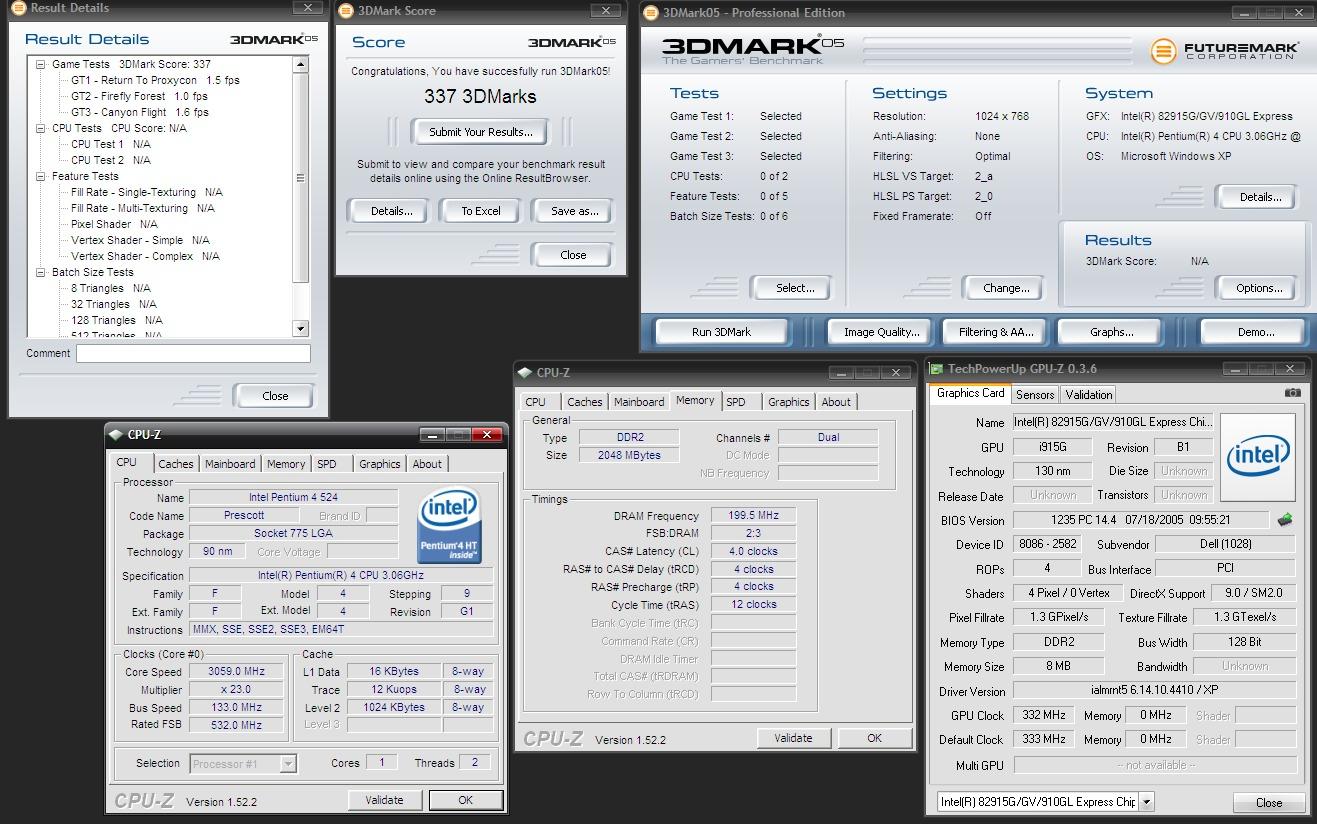This screenshot has width=1317, height=824.
Task: Click the 337 3DMarks score text
Action: 480,97
